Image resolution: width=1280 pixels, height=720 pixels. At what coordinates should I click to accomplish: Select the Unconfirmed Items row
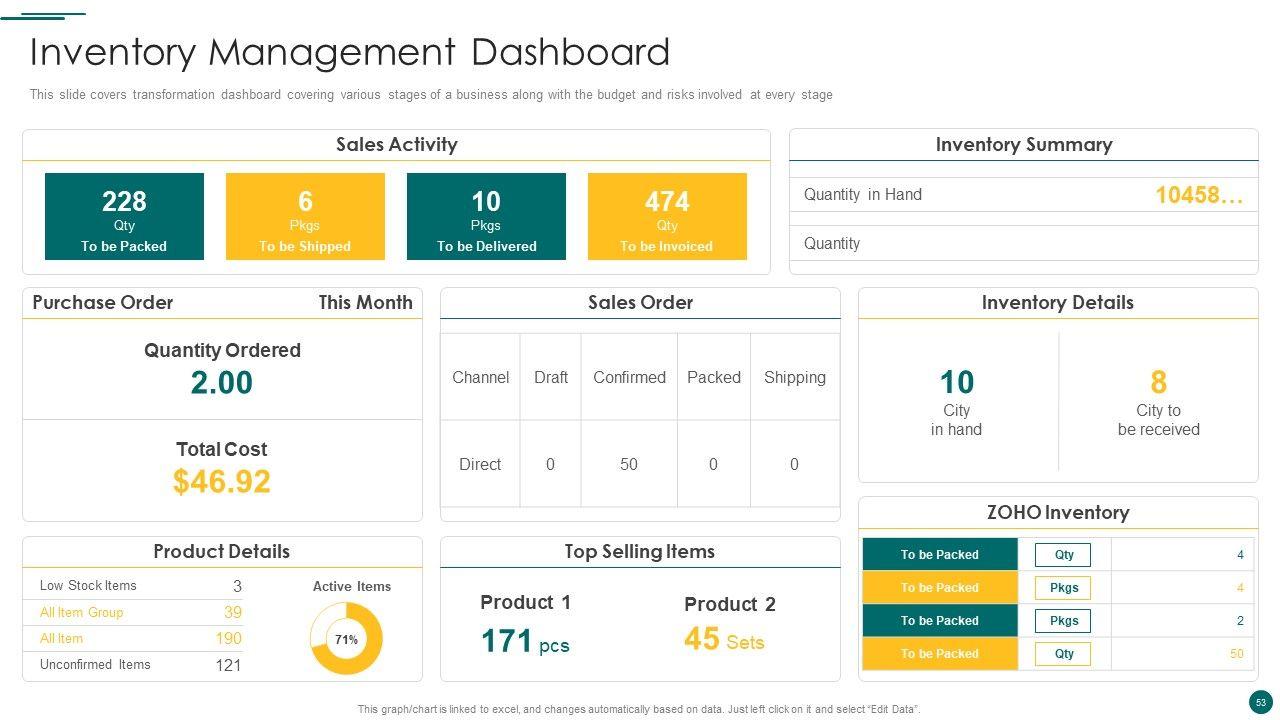(x=140, y=665)
